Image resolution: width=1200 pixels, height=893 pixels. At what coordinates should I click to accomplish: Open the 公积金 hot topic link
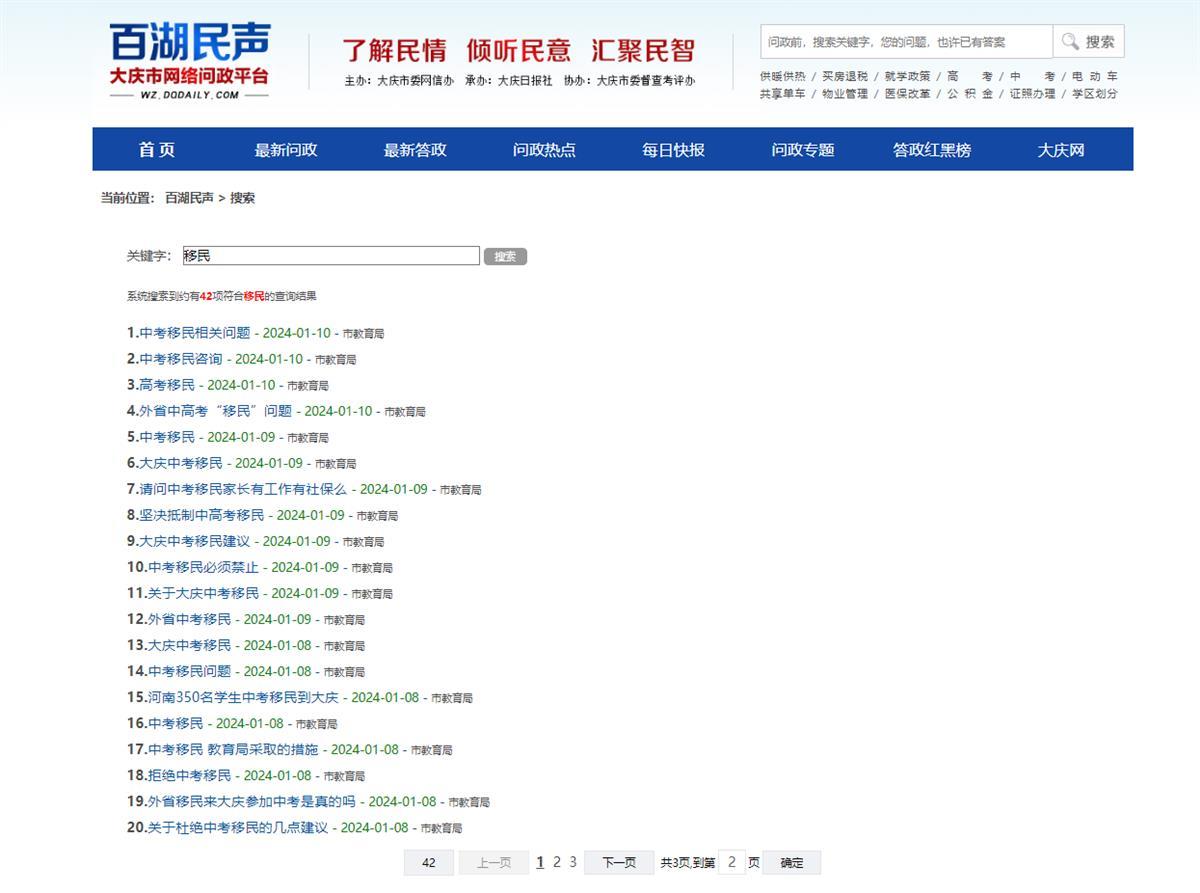coord(970,94)
